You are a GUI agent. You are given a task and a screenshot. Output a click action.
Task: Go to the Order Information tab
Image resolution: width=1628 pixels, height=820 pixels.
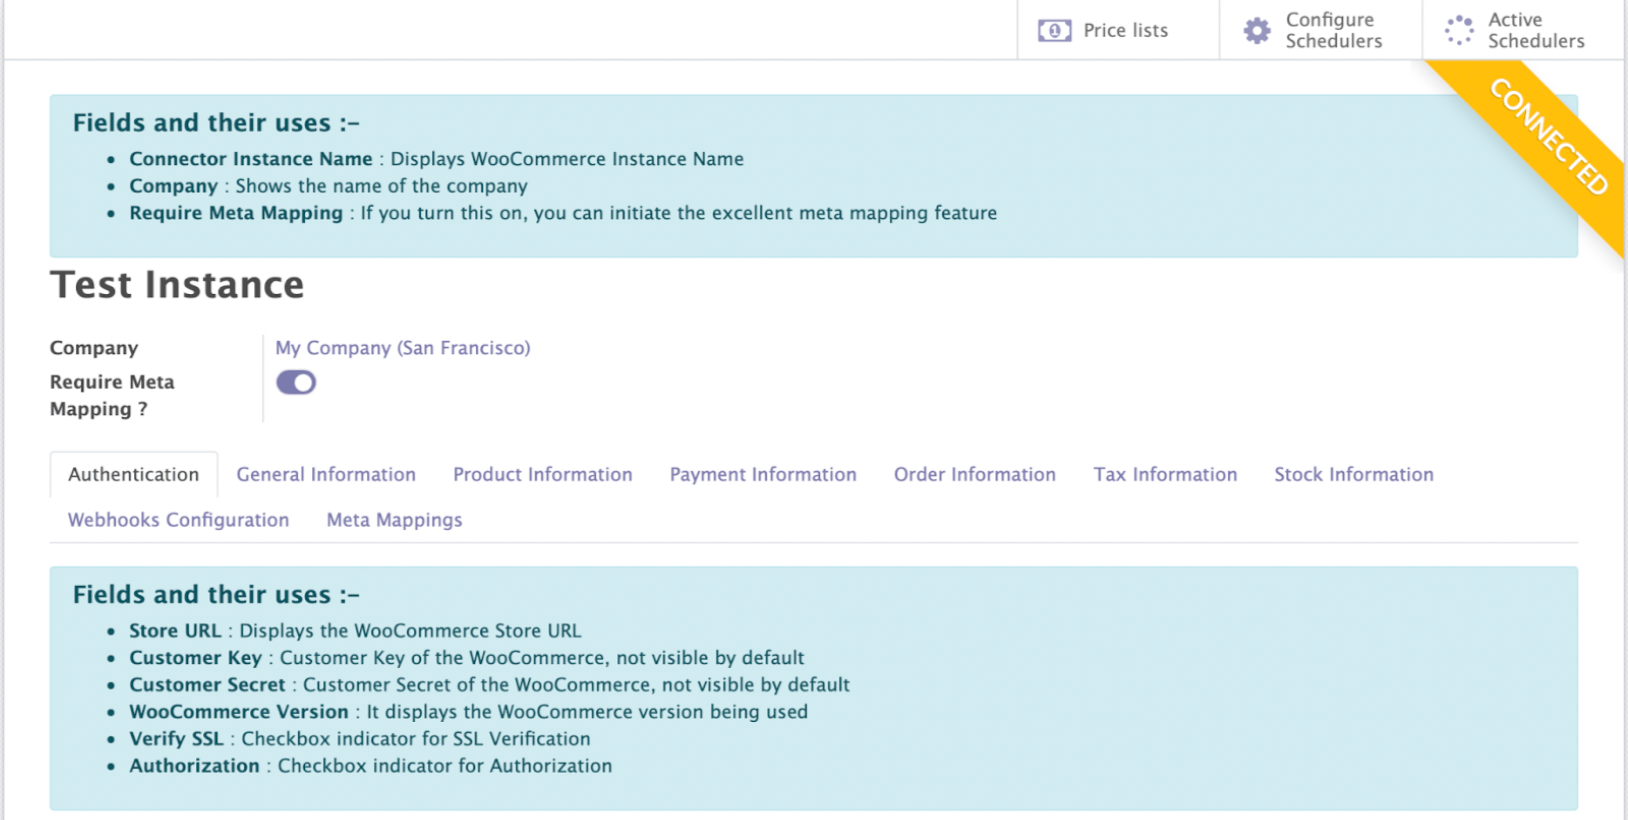pyautogui.click(x=974, y=475)
